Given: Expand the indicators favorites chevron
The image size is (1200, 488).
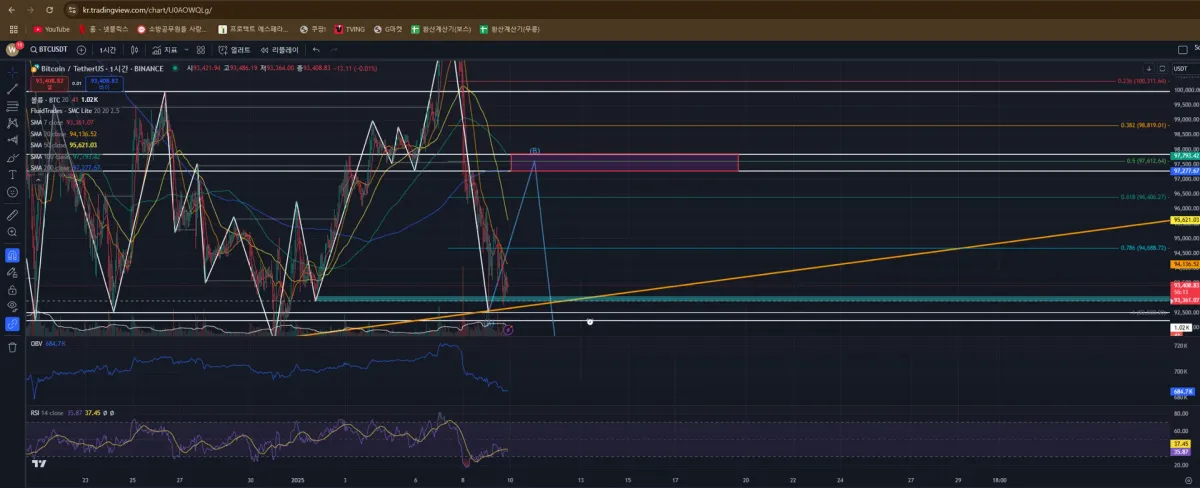Looking at the screenshot, I should pyautogui.click(x=186, y=49).
